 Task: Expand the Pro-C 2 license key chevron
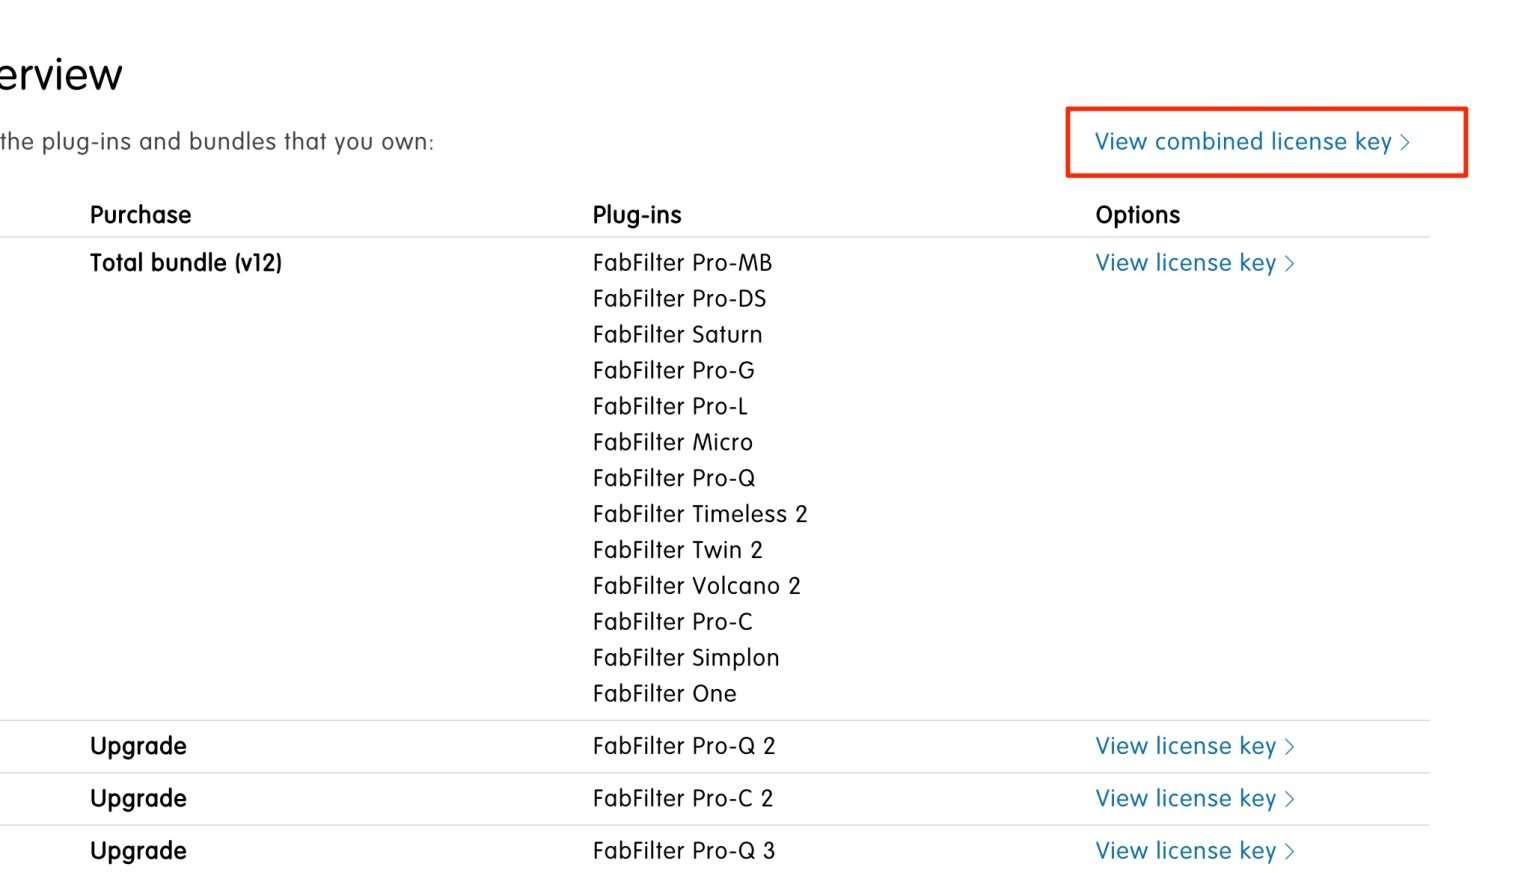coord(1289,798)
